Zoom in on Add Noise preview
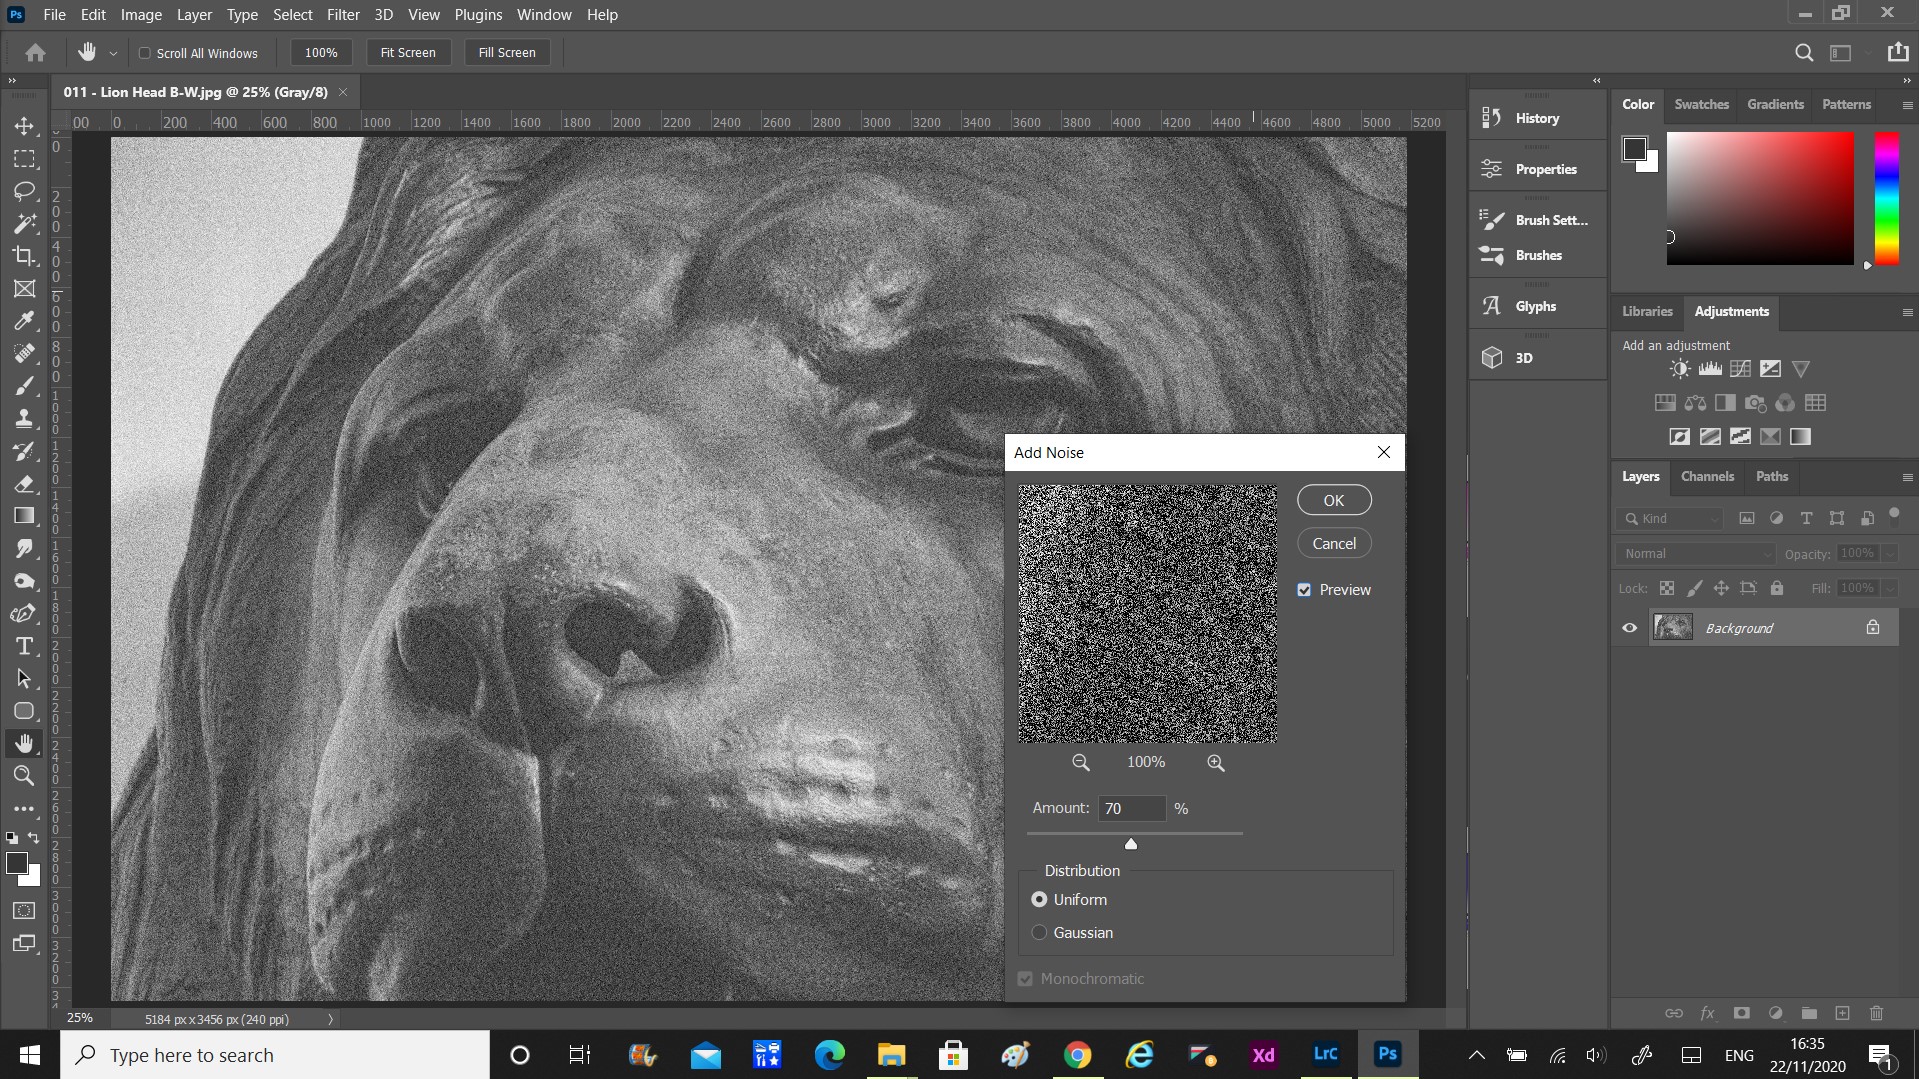1919x1079 pixels. (x=1215, y=763)
